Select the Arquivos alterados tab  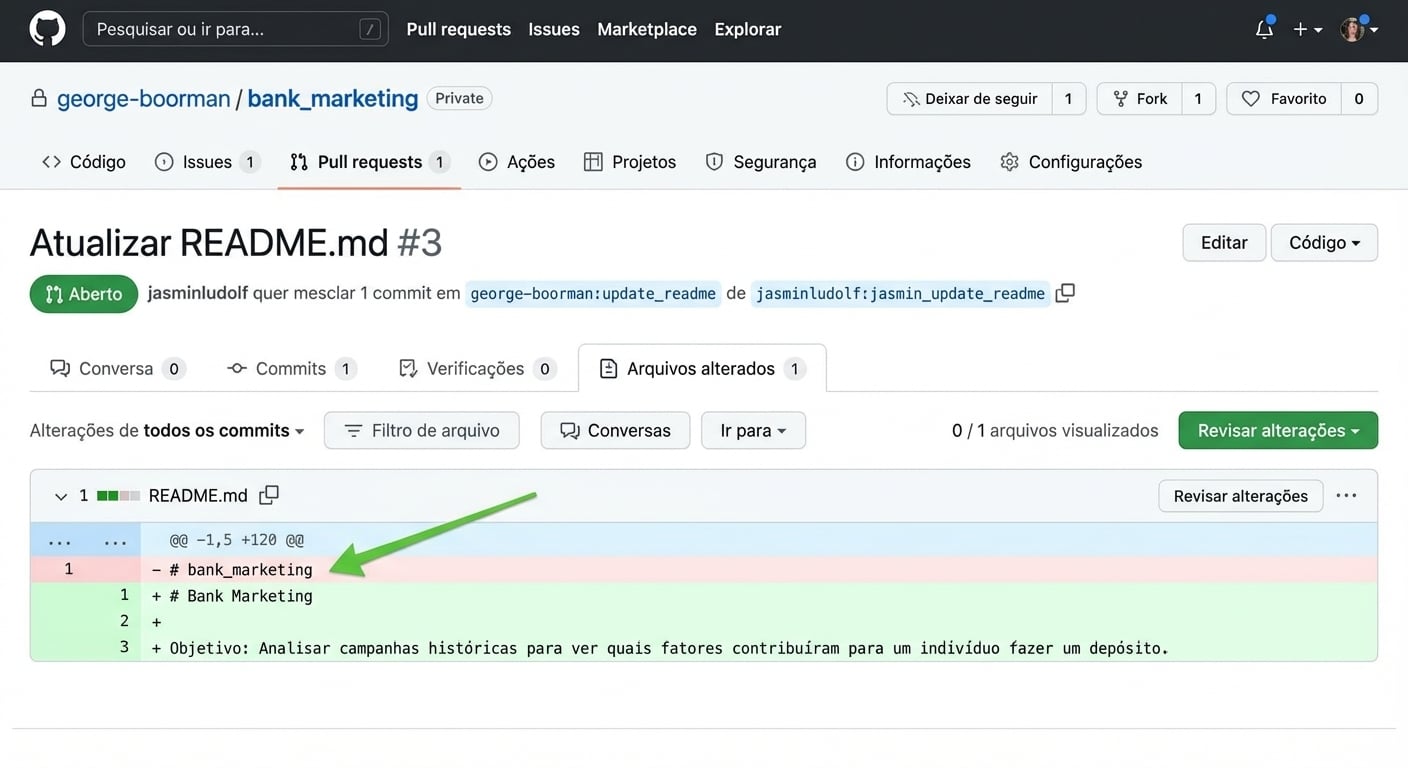702,369
